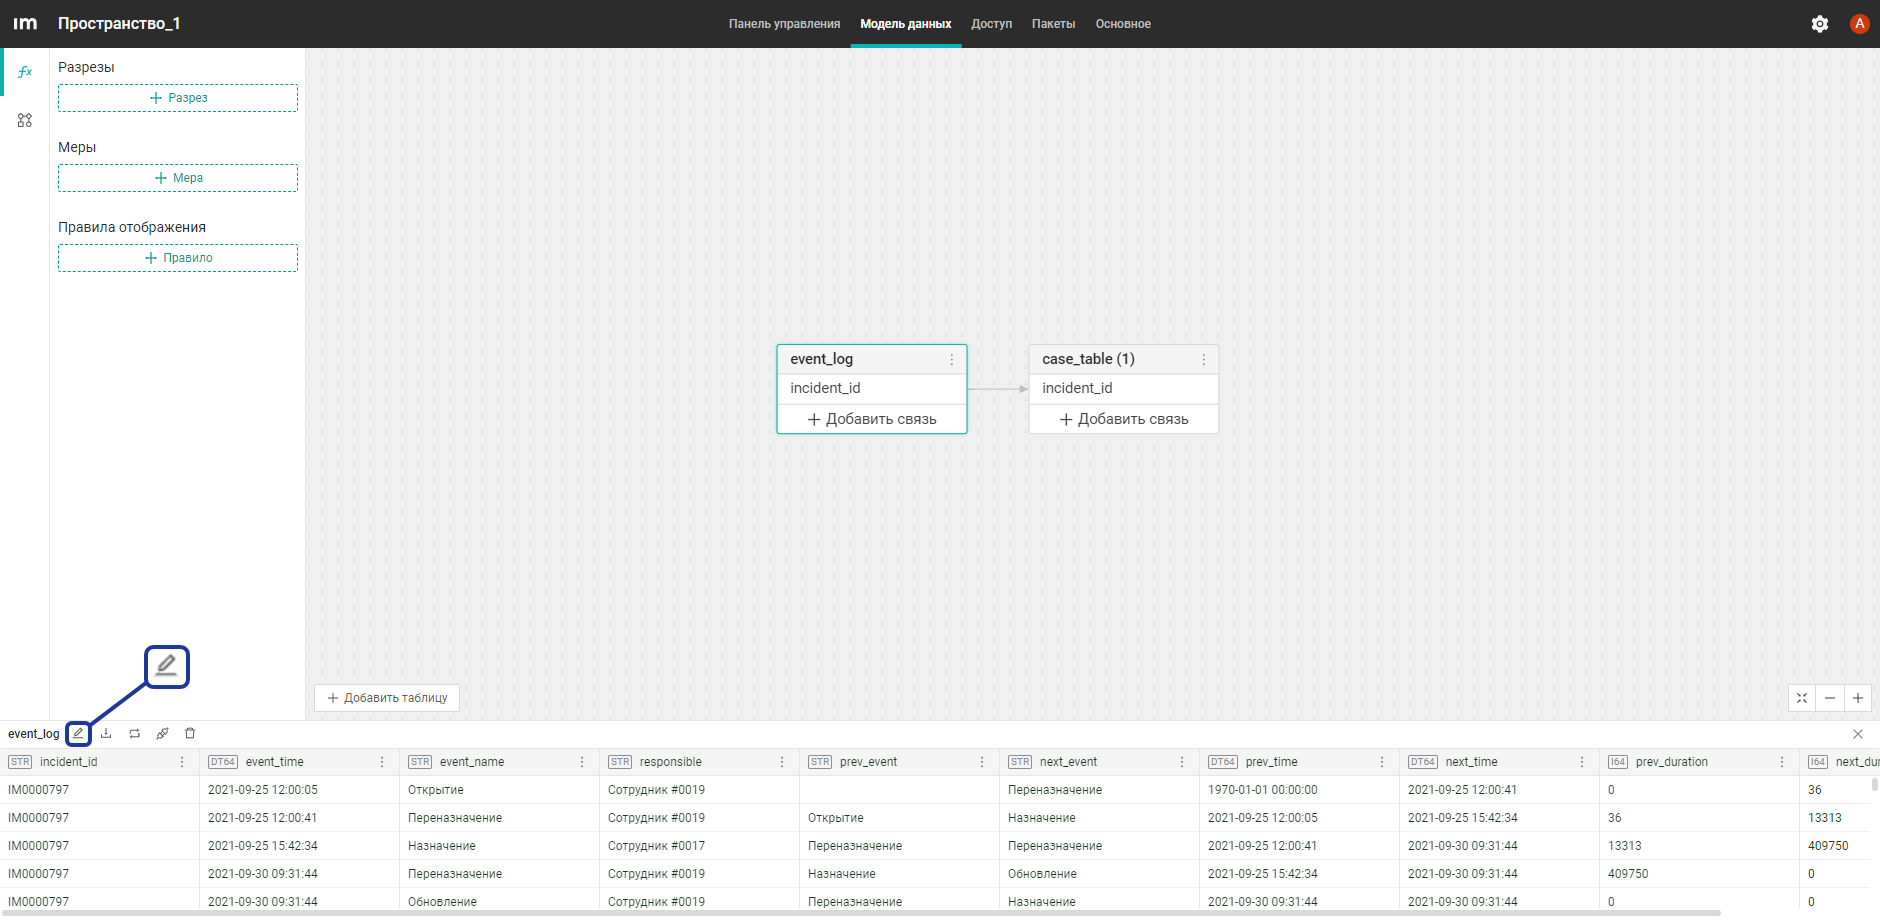Add a new Мера measure
The width and height of the screenshot is (1880, 920).
coord(178,178)
